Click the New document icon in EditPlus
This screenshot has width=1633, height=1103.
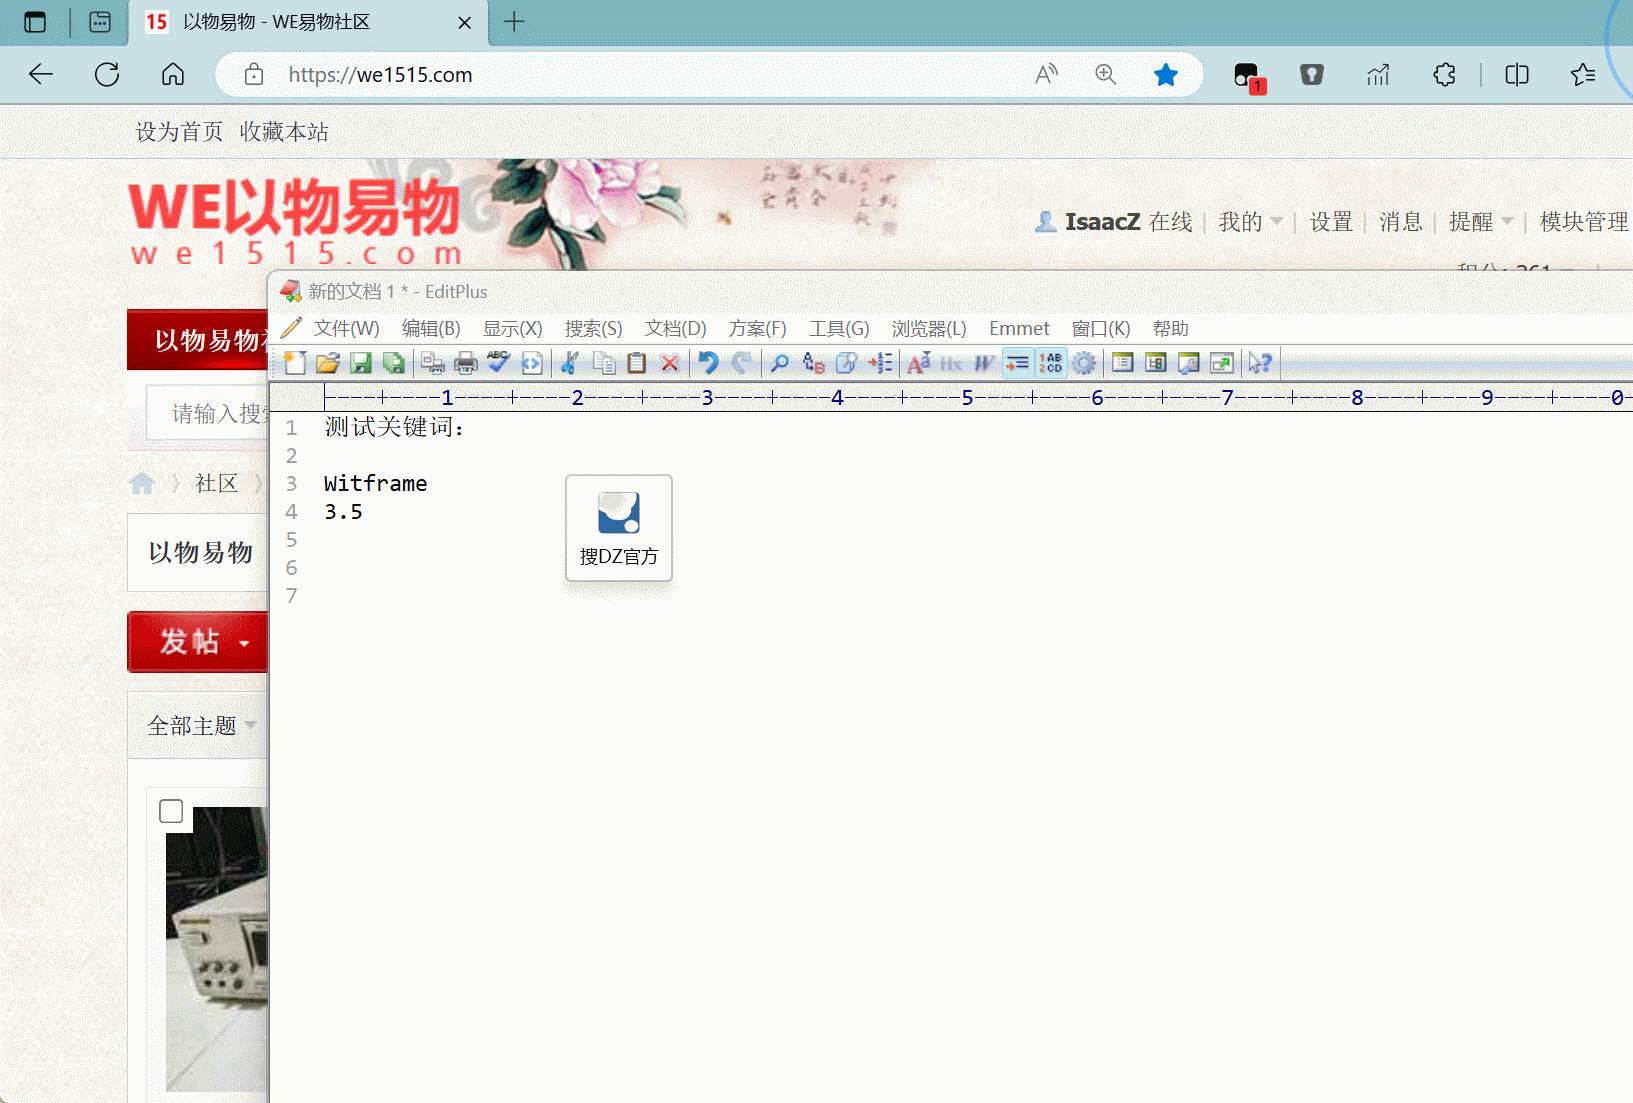(295, 363)
